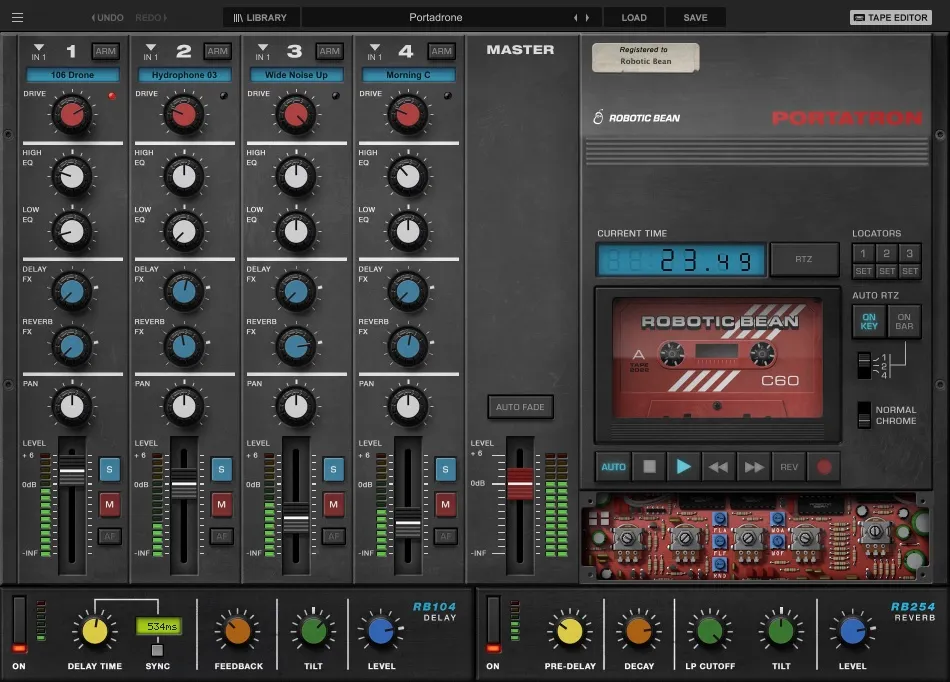This screenshot has height=682, width=950.
Task: Arm channel 2 for recording
Action: [218, 51]
